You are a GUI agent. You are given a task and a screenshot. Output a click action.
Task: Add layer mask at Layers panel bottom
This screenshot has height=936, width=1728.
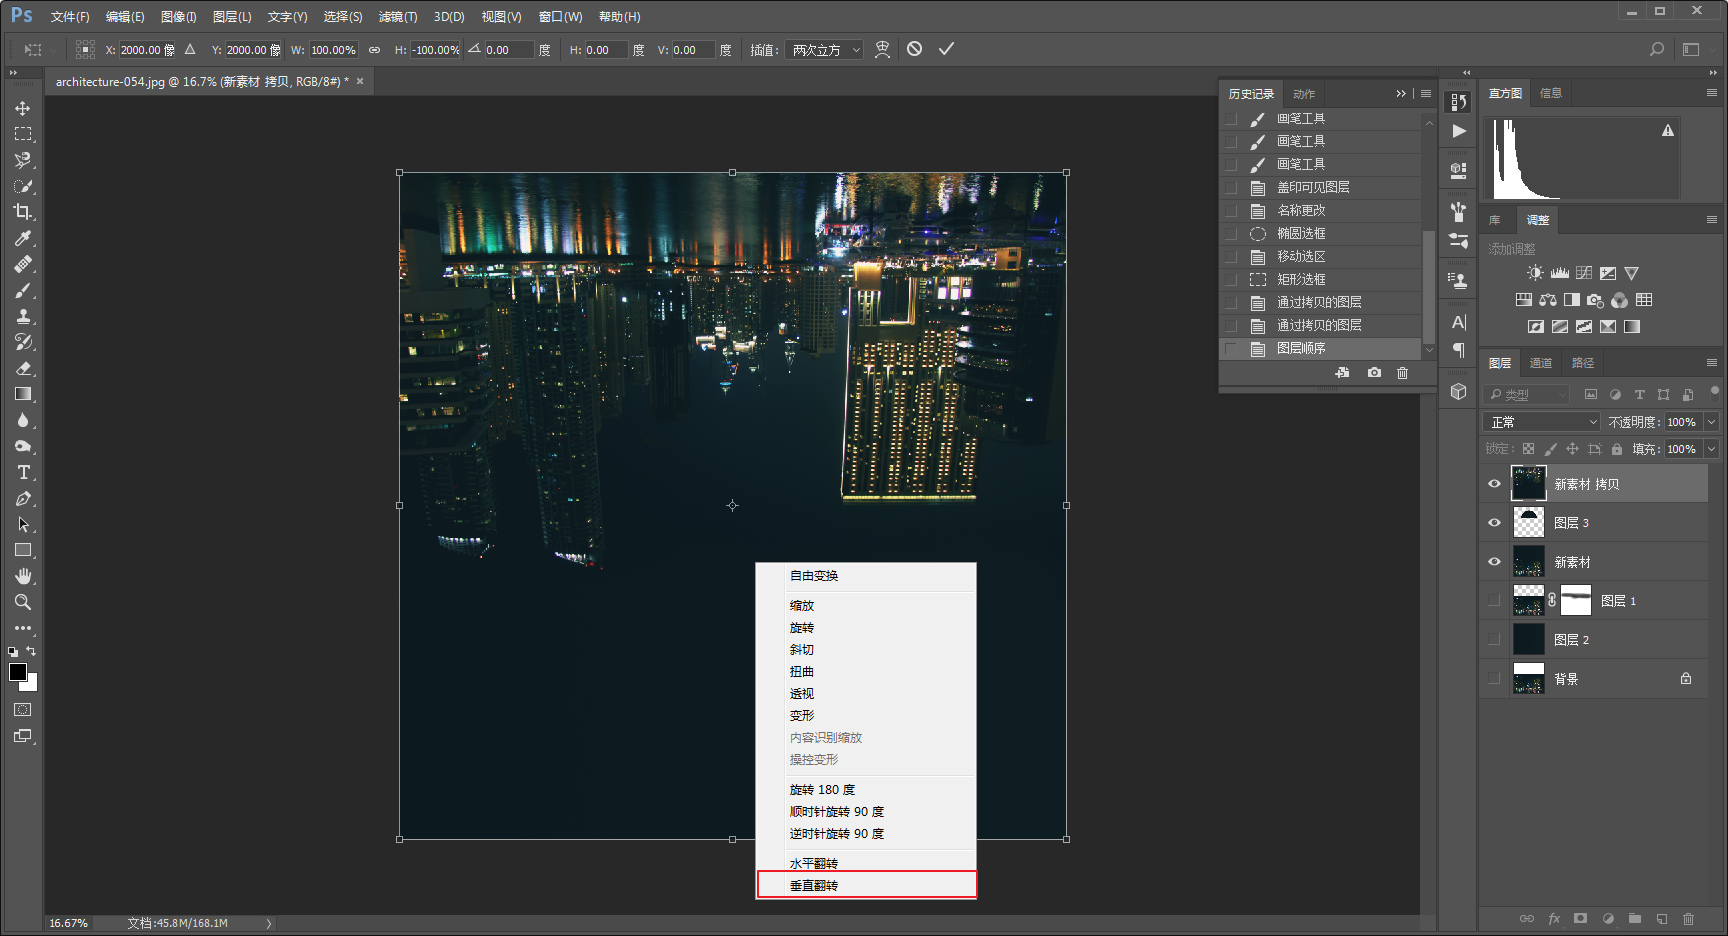[1580, 918]
